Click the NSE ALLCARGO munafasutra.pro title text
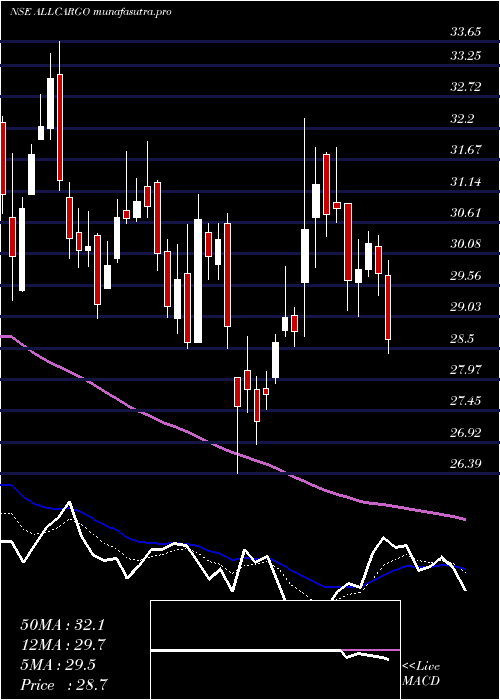Image resolution: width=500 pixels, height=700 pixels. pyautogui.click(x=91, y=12)
